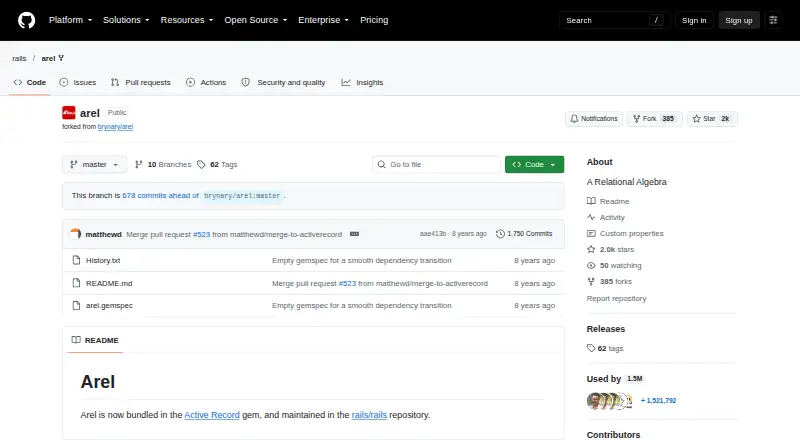The image size is (800, 440).
Task: Open History.txt commit message link
Action: [362, 260]
